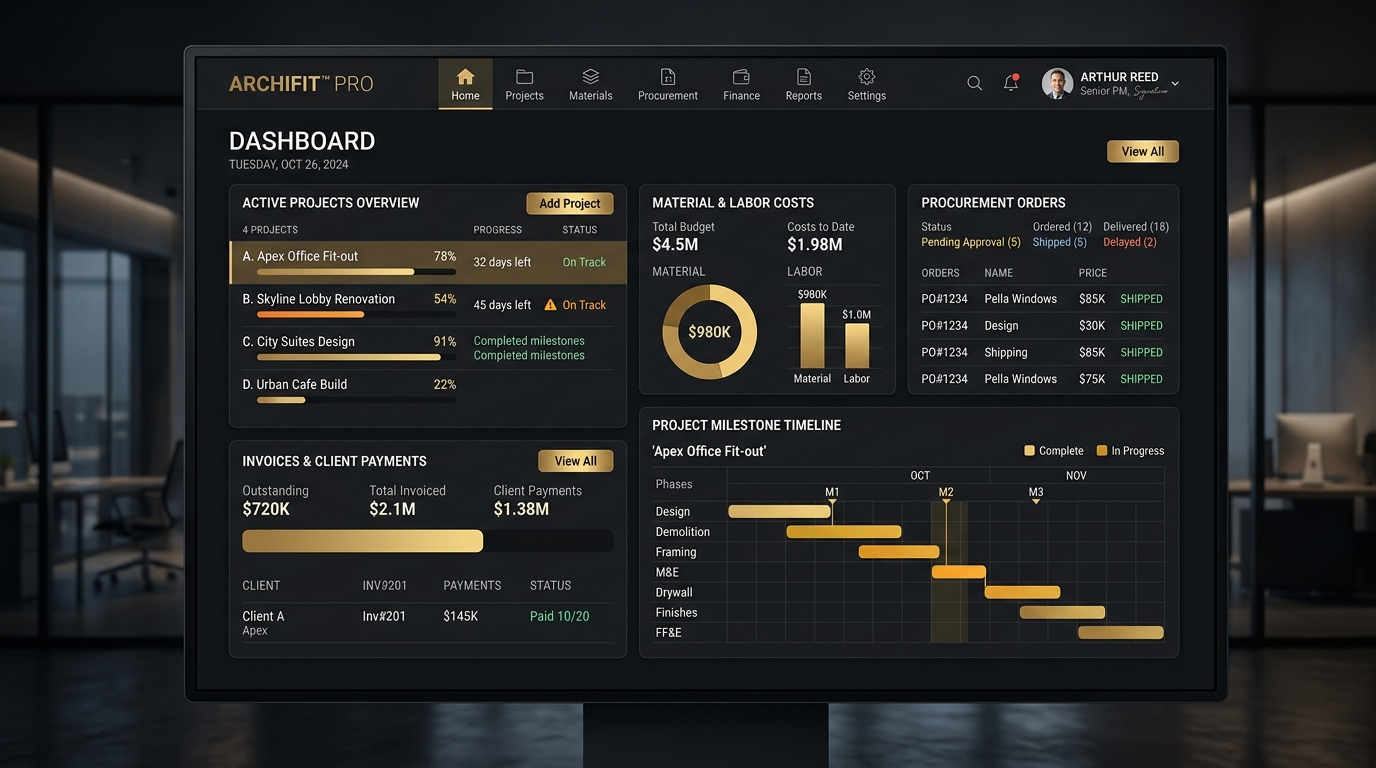Click the 'Ordered (12)' status filter

[1062, 227]
